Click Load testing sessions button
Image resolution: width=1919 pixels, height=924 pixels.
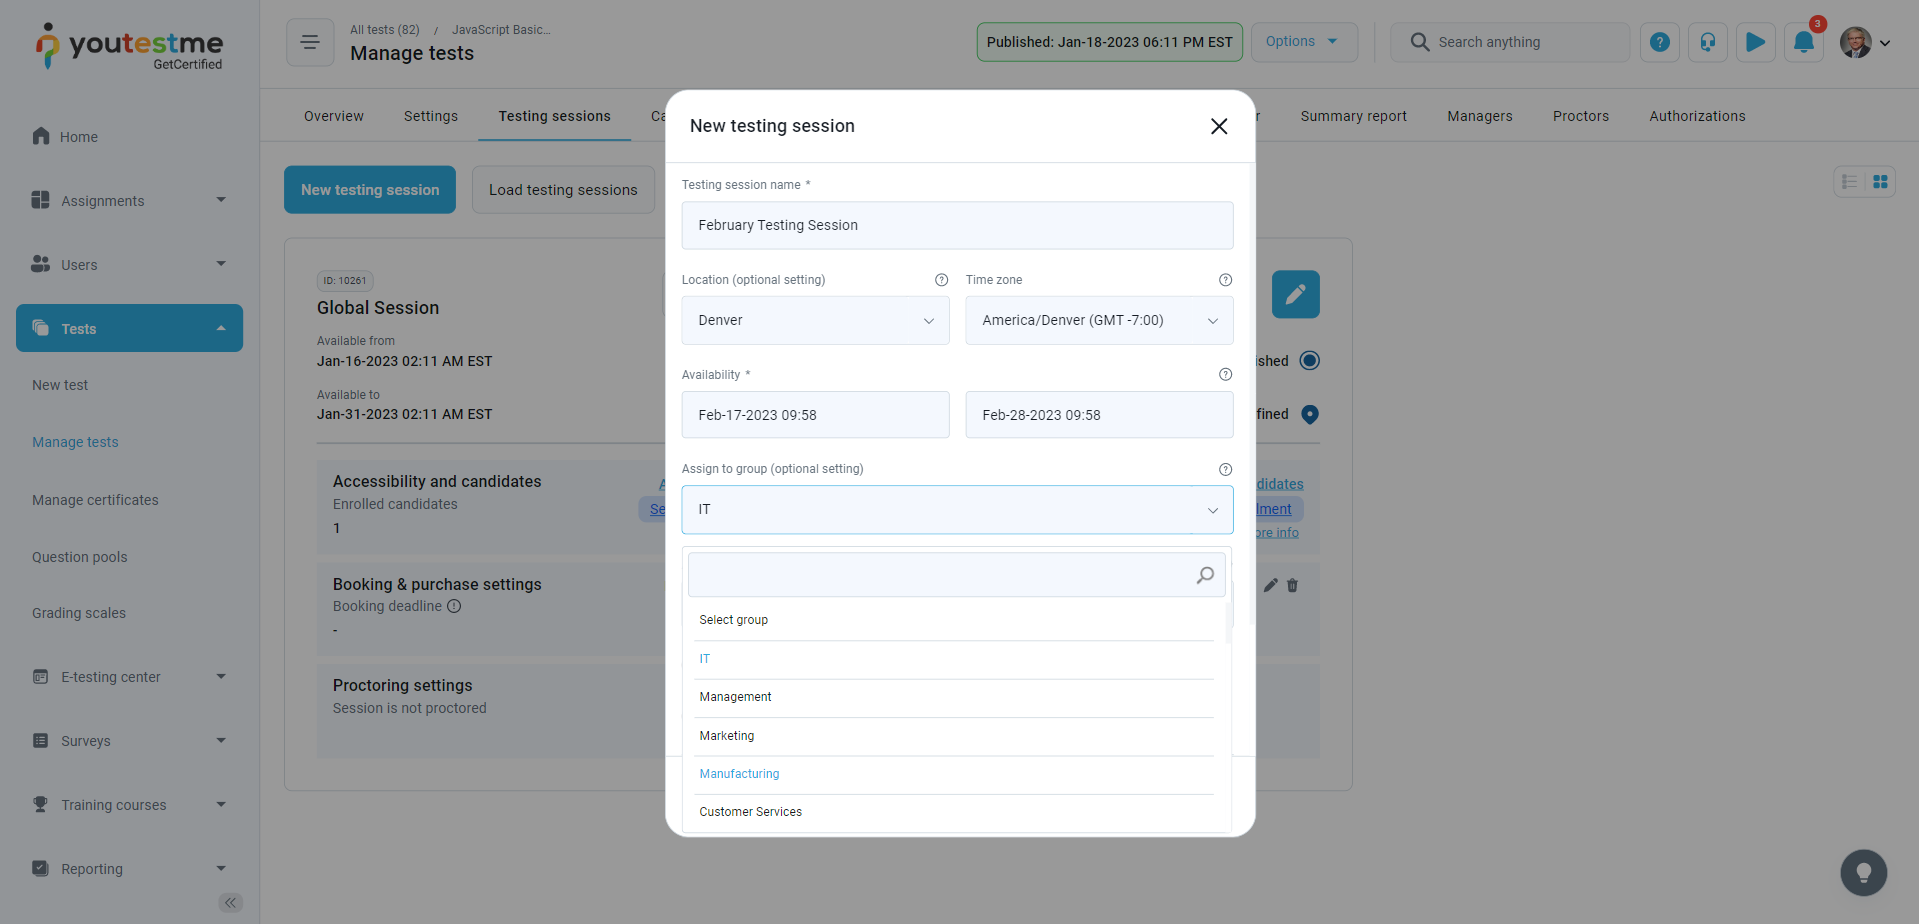562,190
